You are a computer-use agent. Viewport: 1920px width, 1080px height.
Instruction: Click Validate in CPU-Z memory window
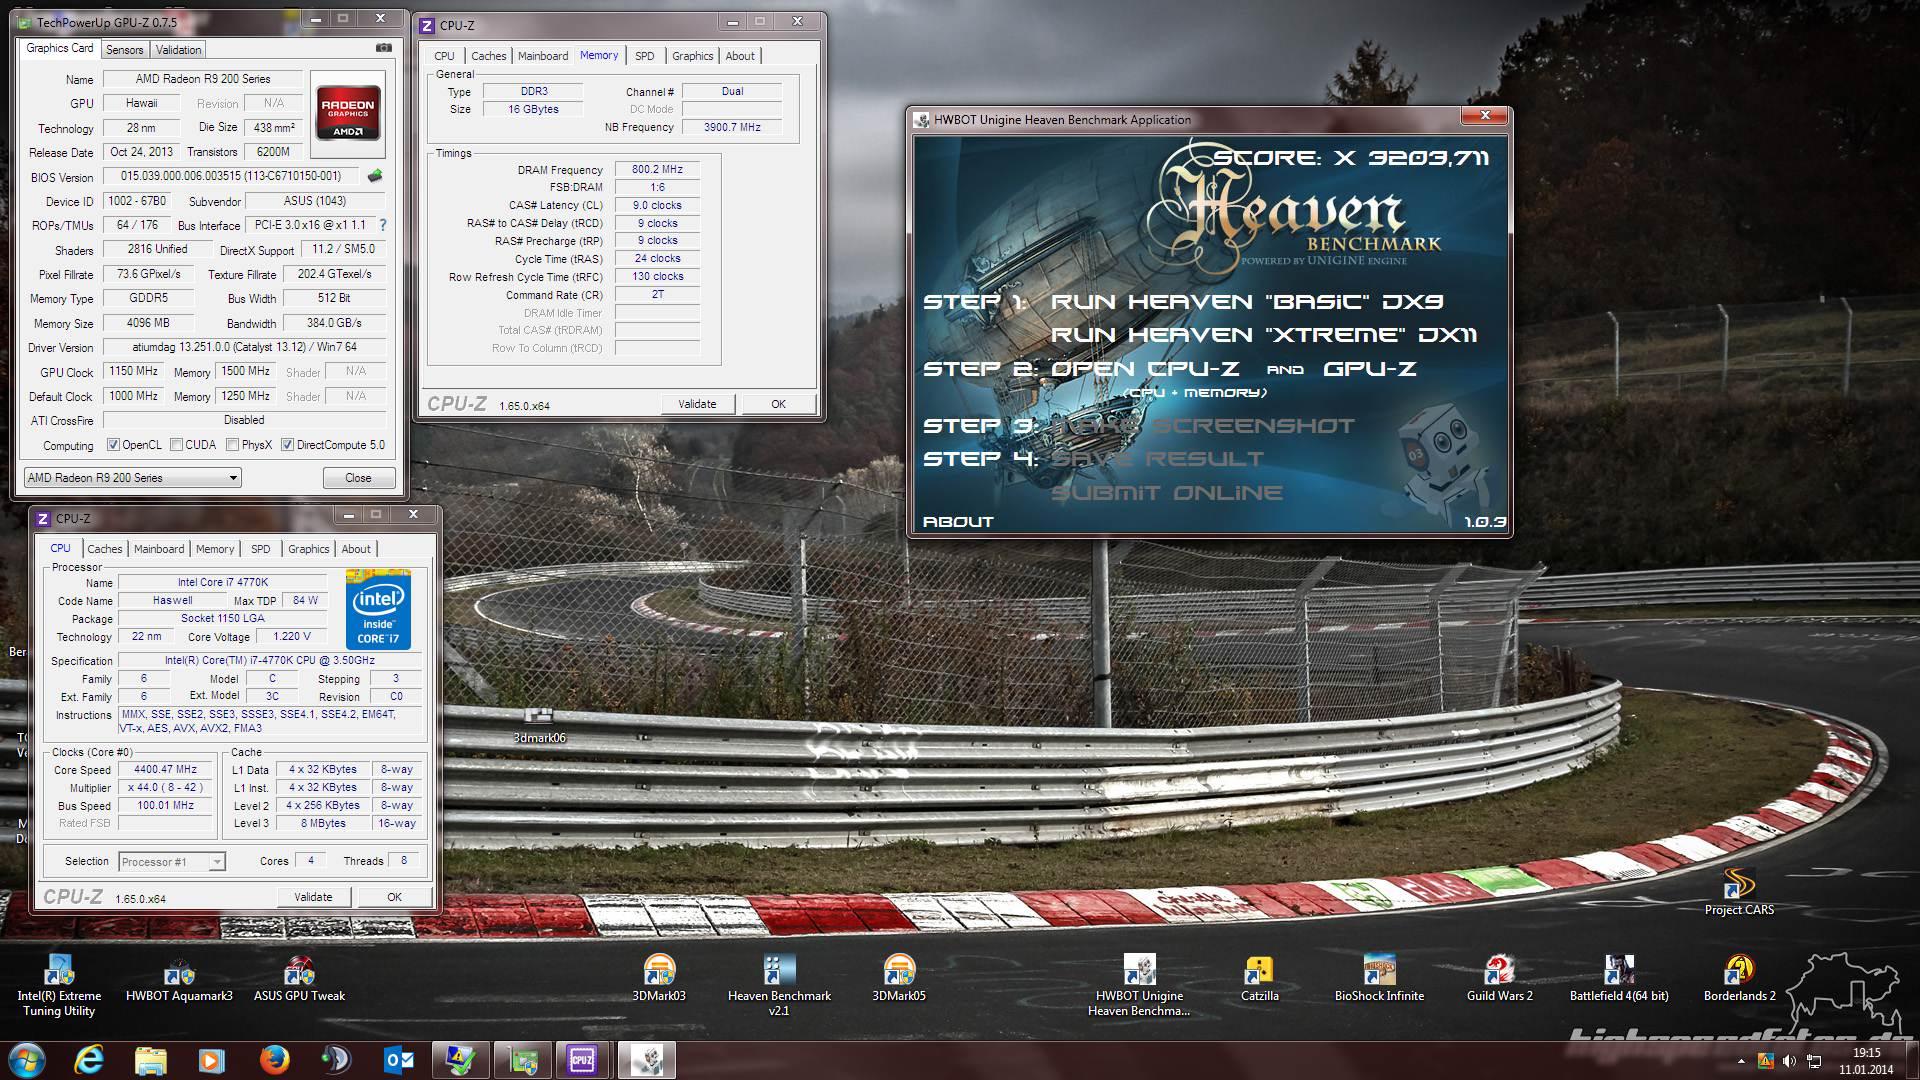(698, 404)
